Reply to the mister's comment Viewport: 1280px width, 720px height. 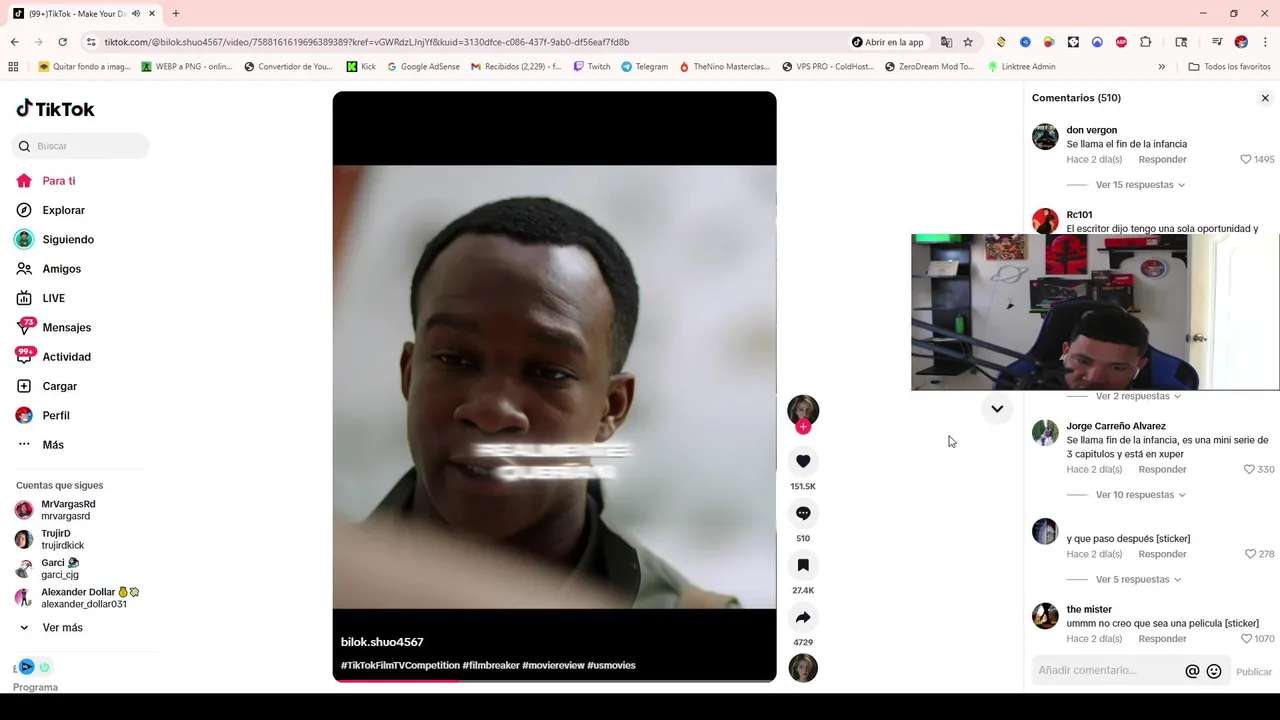1162,639
